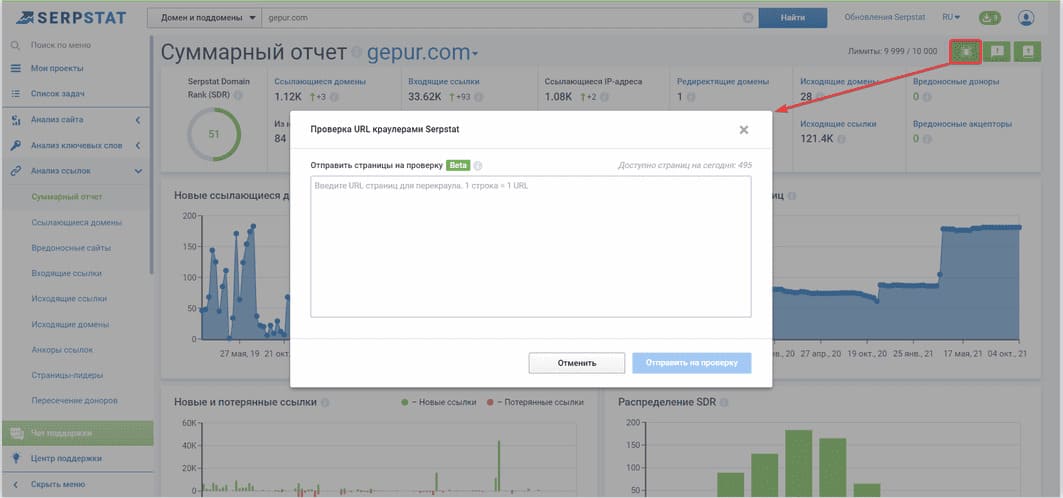Click the green export upload button
Image resolution: width=1063 pixels, height=498 pixels.
point(1027,51)
